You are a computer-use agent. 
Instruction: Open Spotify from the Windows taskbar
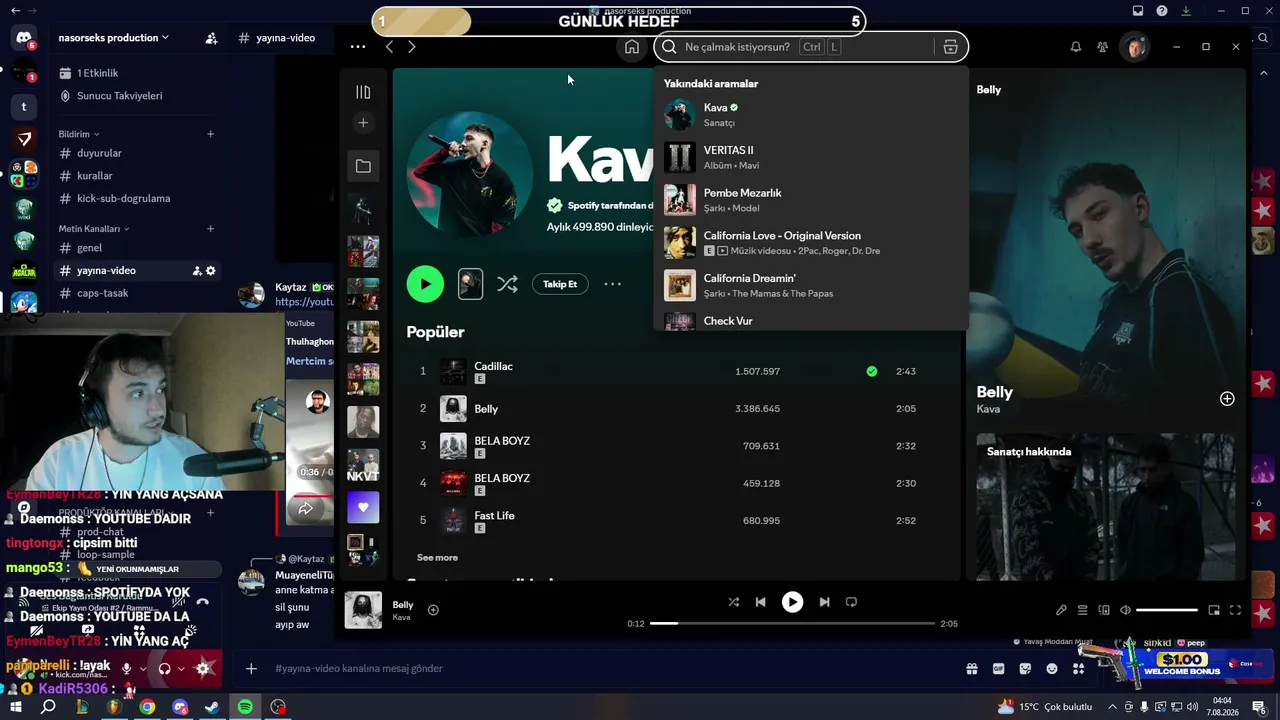point(245,707)
